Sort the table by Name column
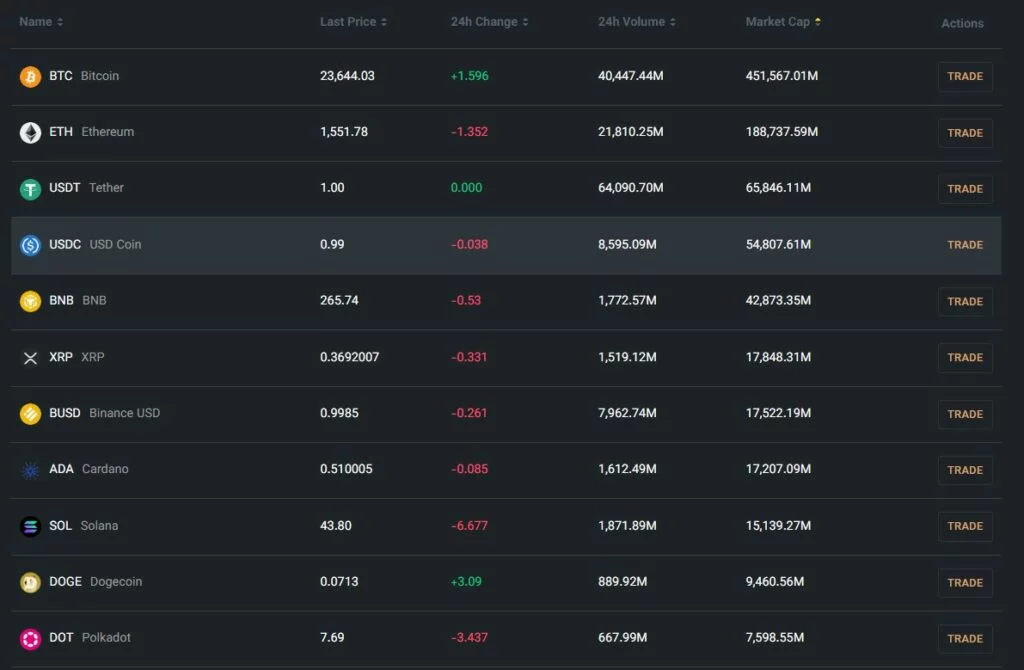The image size is (1024, 670). (x=41, y=22)
